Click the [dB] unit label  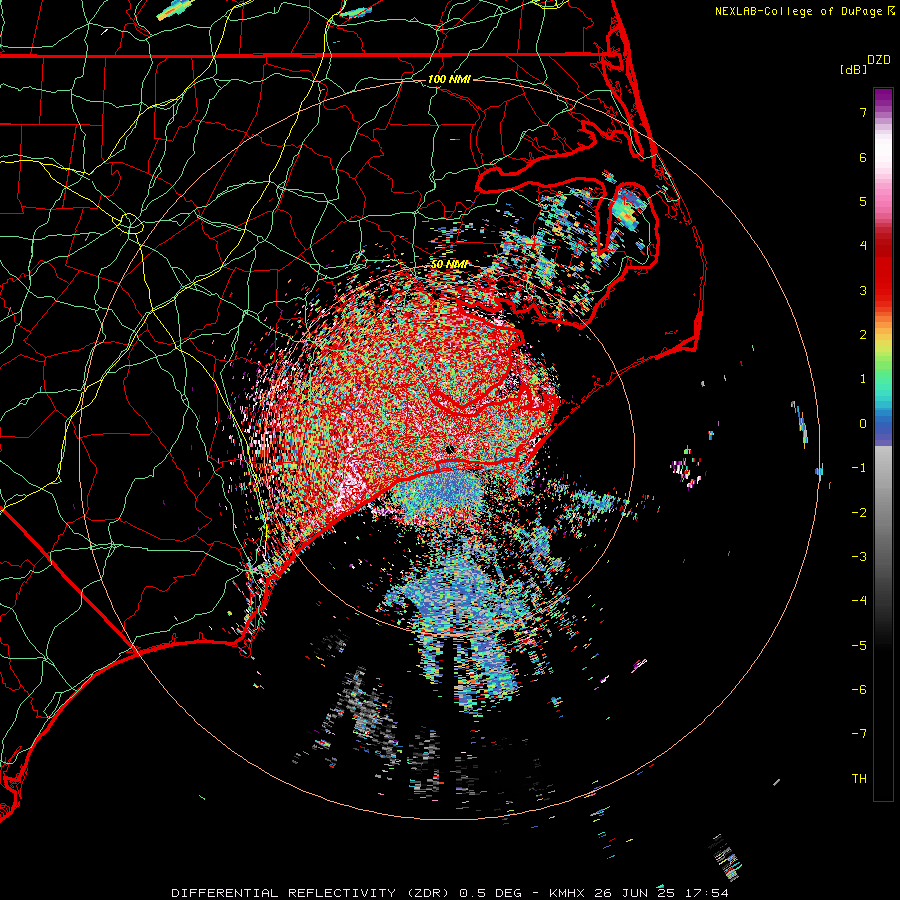(853, 70)
